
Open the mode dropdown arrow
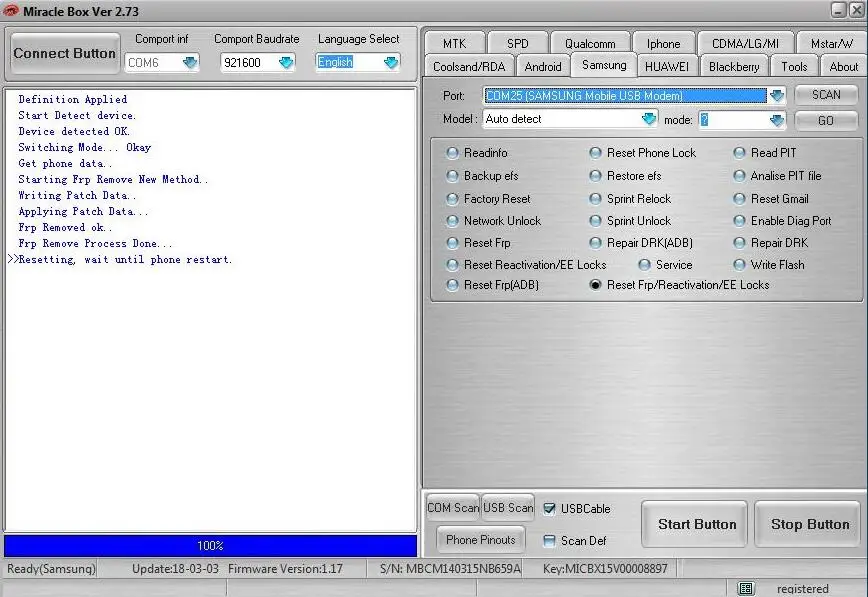coord(777,120)
